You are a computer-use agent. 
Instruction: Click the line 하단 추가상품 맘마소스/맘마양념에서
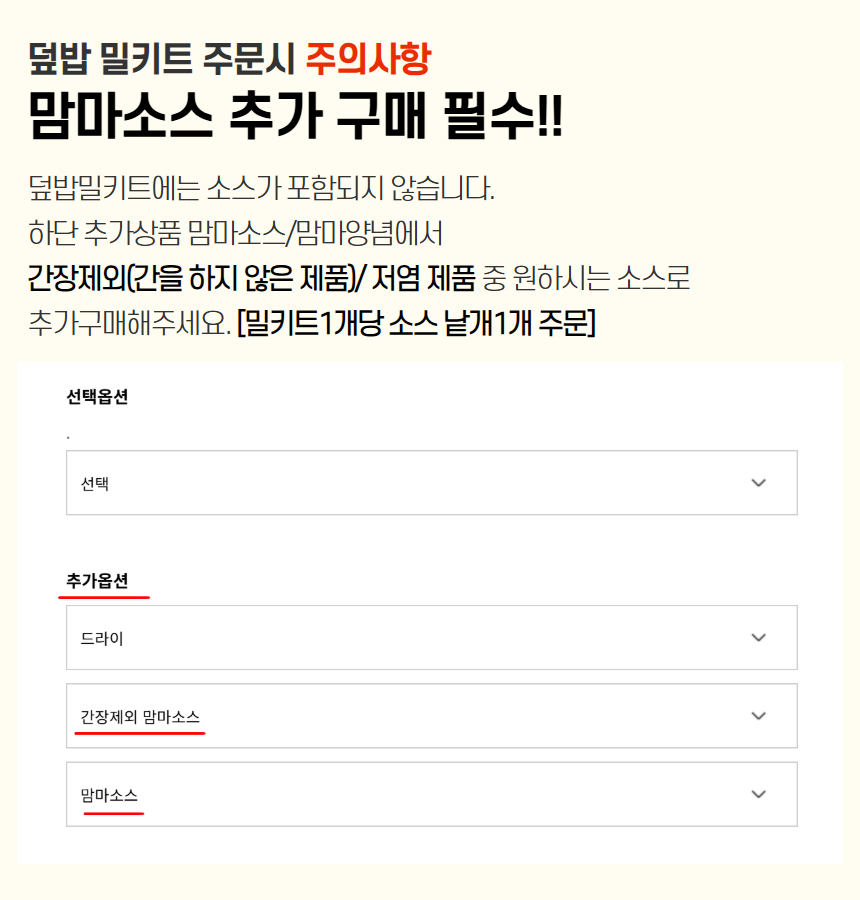pyautogui.click(x=236, y=234)
